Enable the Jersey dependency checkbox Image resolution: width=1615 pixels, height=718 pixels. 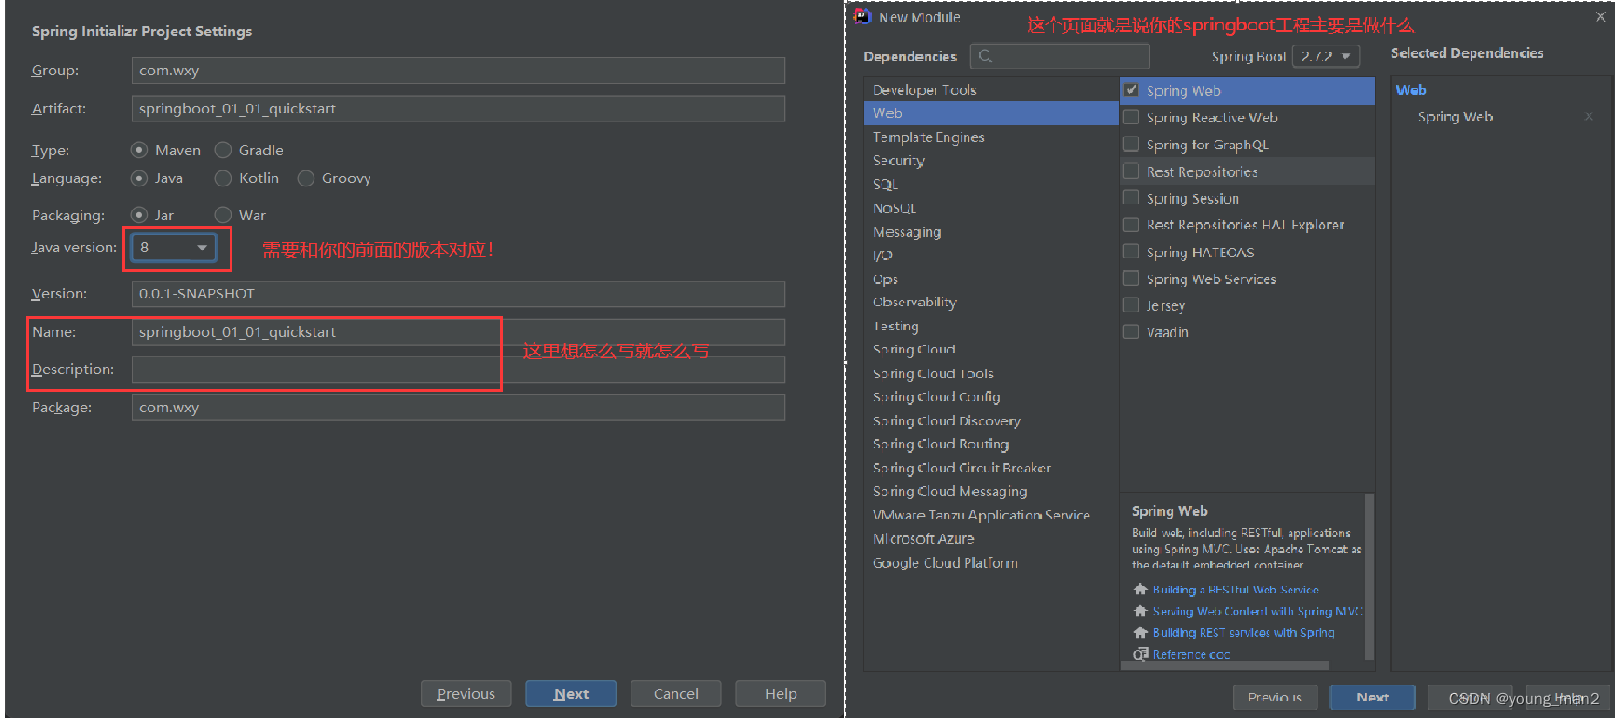click(1131, 305)
